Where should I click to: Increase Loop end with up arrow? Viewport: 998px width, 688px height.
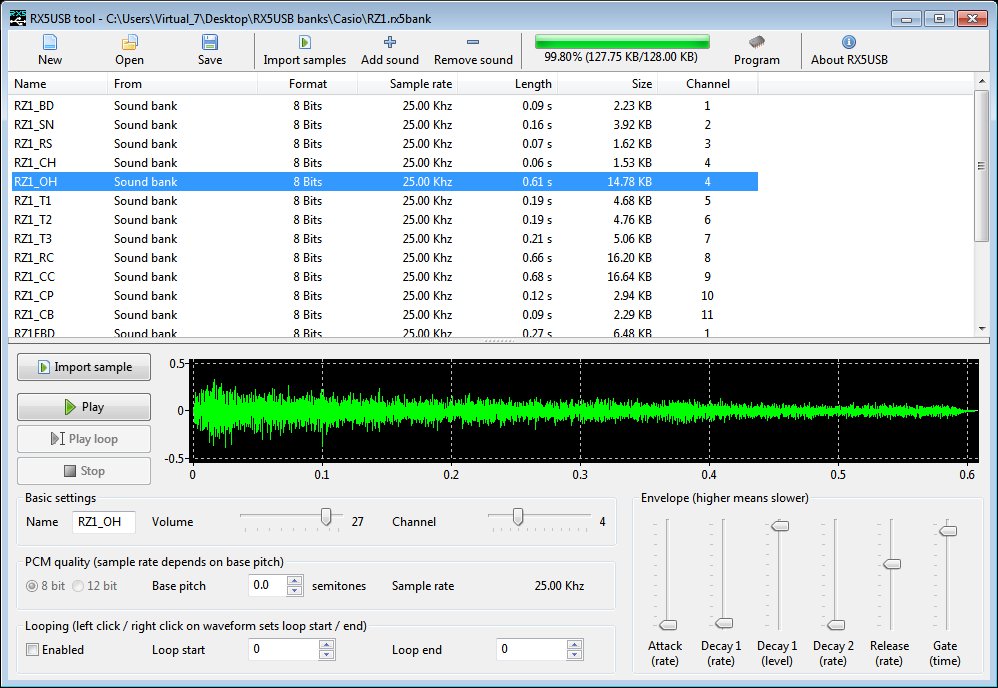[572, 644]
